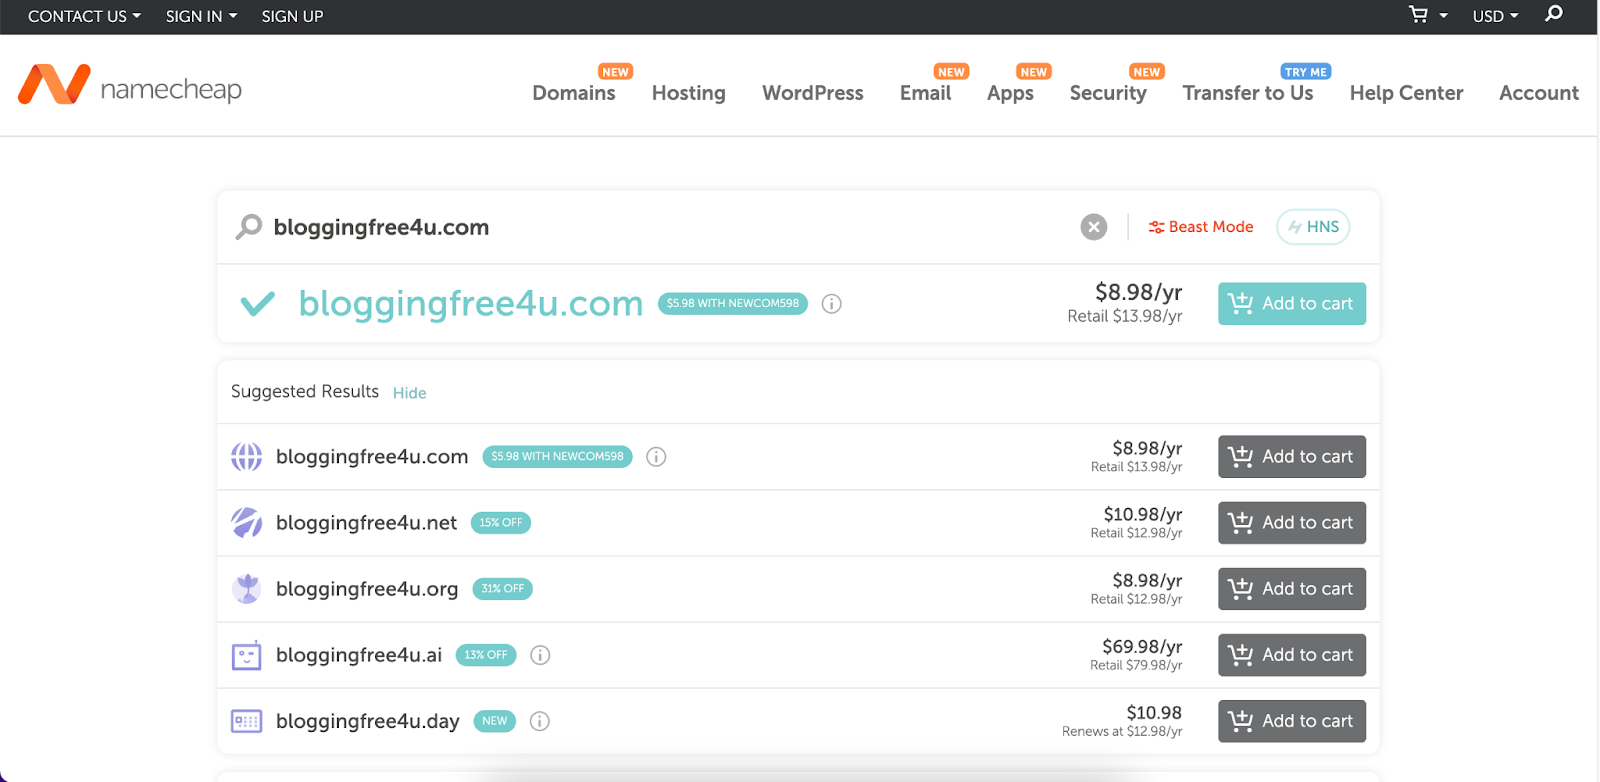Click the domain search input field
The image size is (1600, 782).
coord(670,227)
